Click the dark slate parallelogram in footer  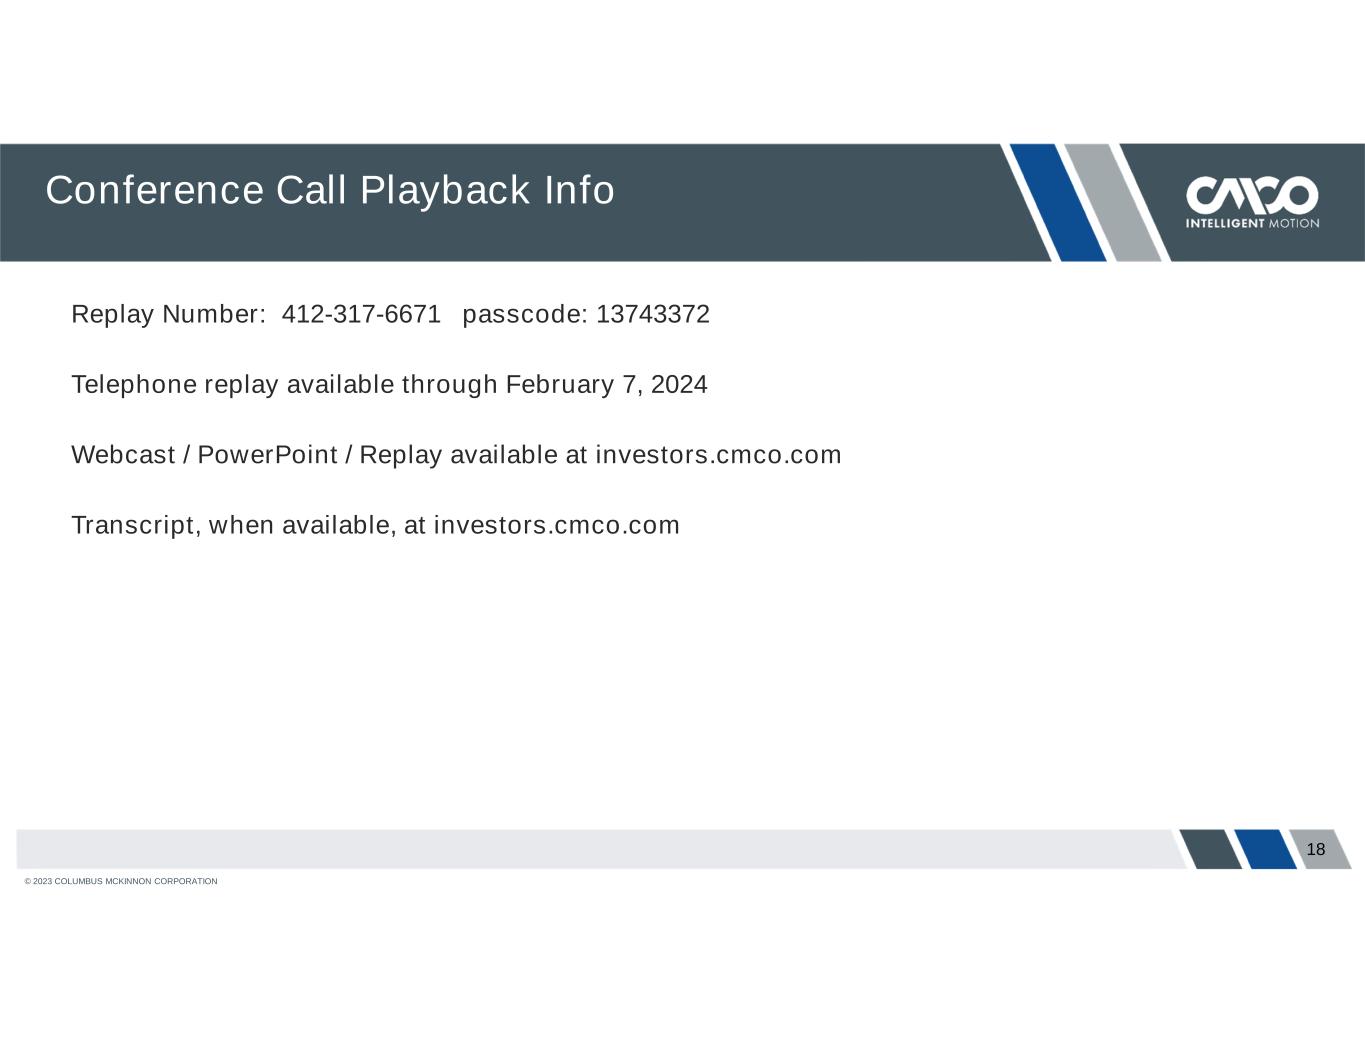click(x=1211, y=849)
